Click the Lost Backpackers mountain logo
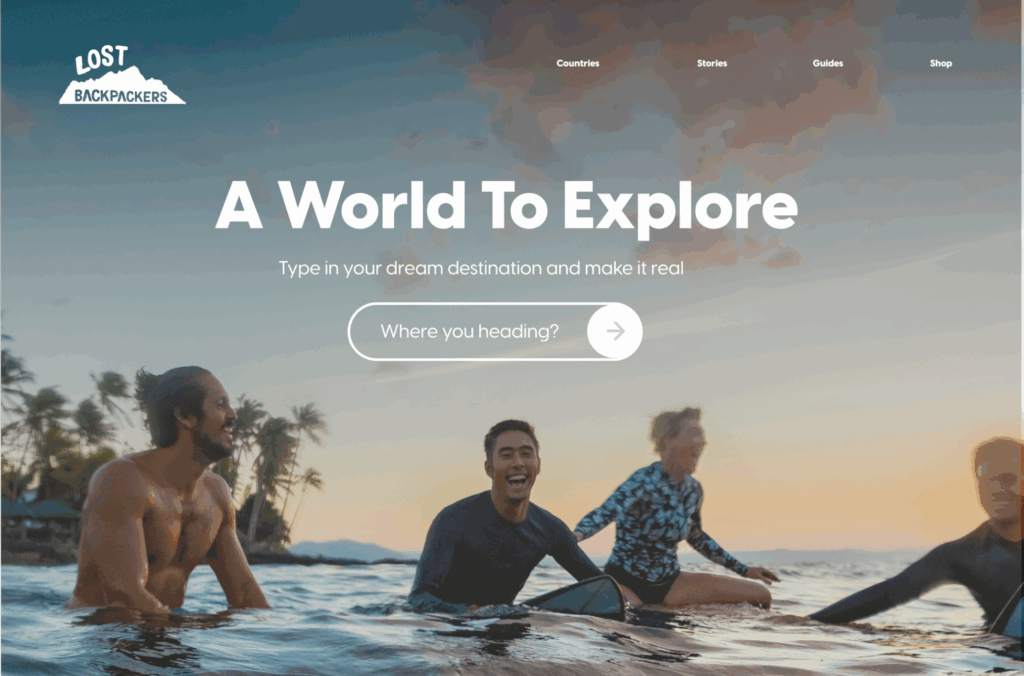The image size is (1024, 676). point(122,75)
